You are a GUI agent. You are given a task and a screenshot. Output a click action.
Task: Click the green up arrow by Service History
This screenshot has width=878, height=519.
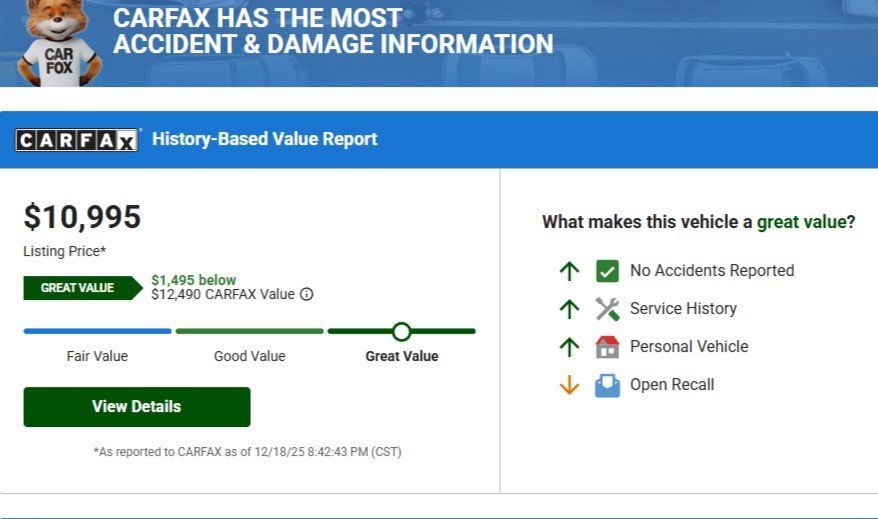[569, 309]
